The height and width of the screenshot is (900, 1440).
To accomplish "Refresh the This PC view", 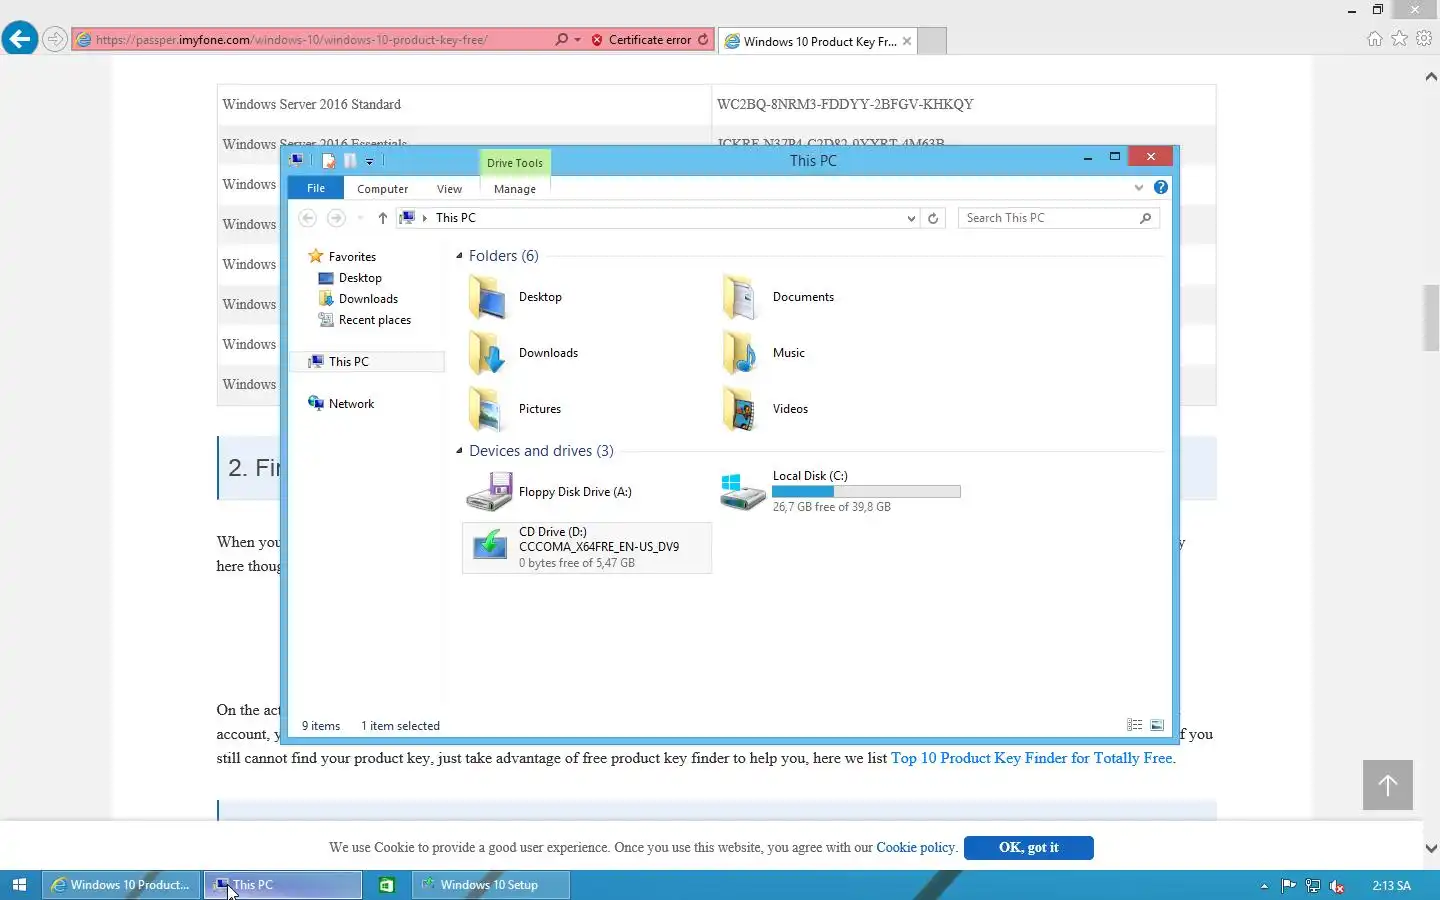I will click(x=933, y=218).
